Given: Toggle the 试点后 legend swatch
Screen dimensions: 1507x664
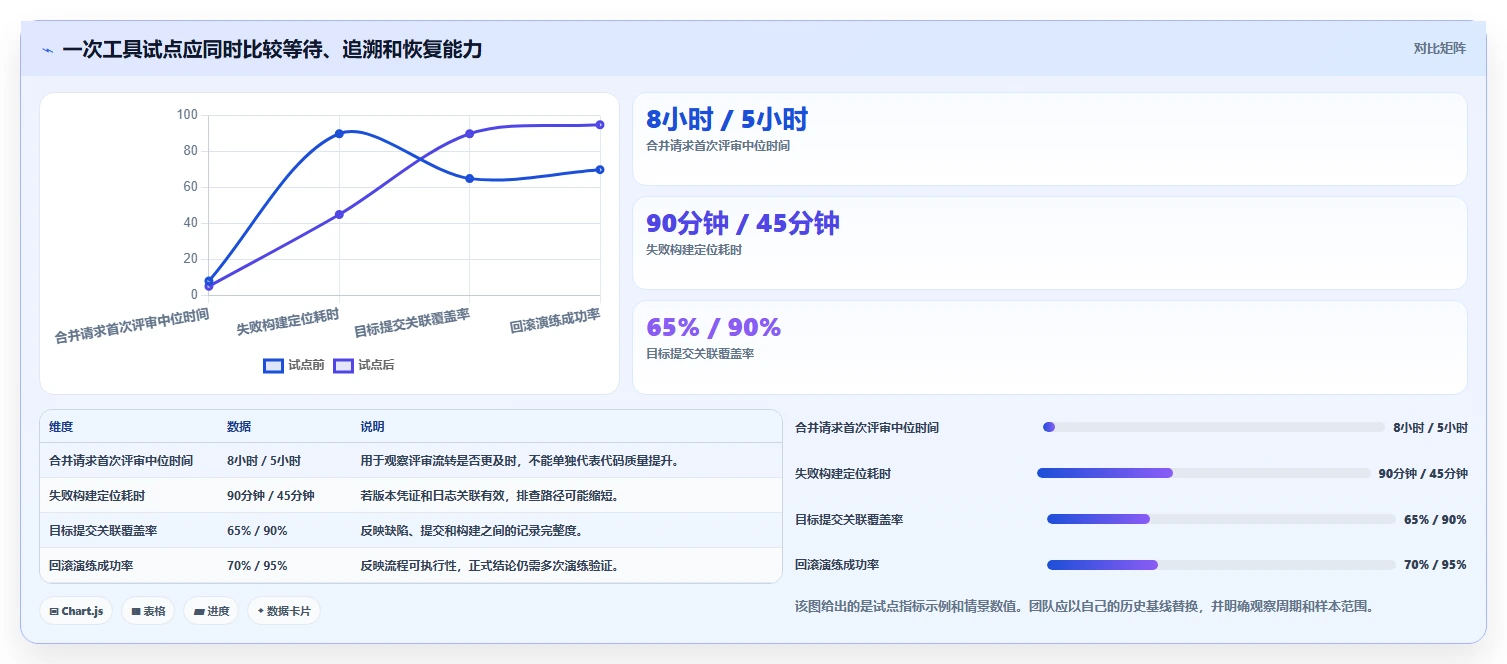Looking at the screenshot, I should 343,366.
